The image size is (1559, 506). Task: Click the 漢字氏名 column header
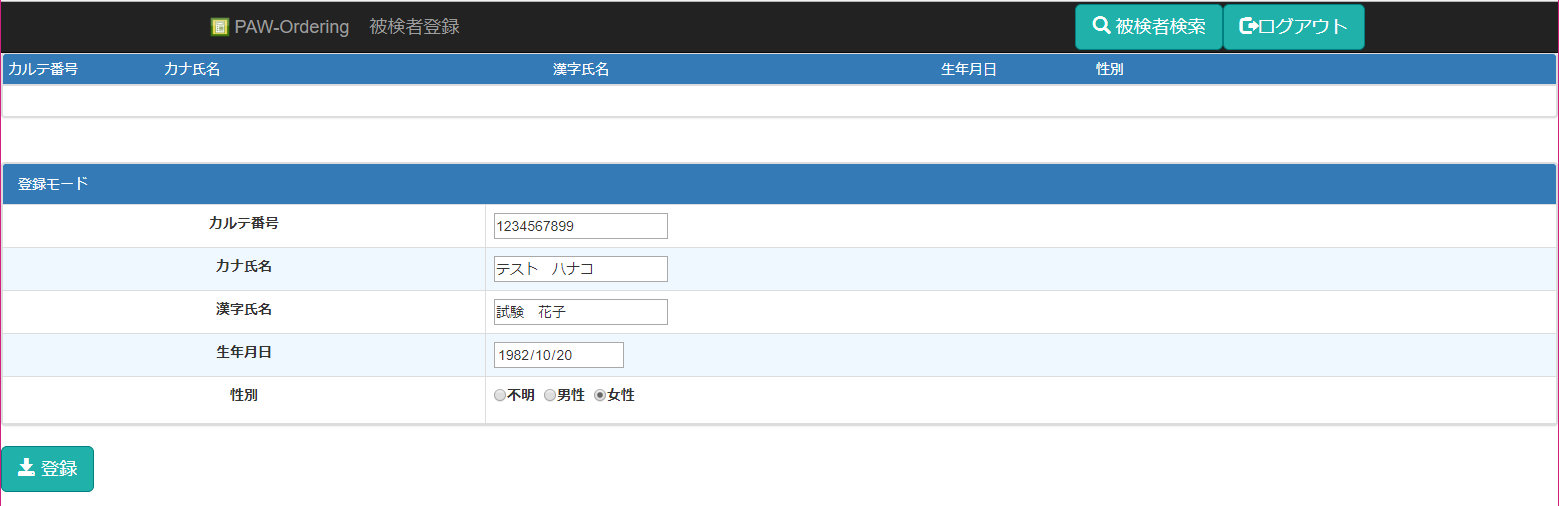(x=581, y=70)
